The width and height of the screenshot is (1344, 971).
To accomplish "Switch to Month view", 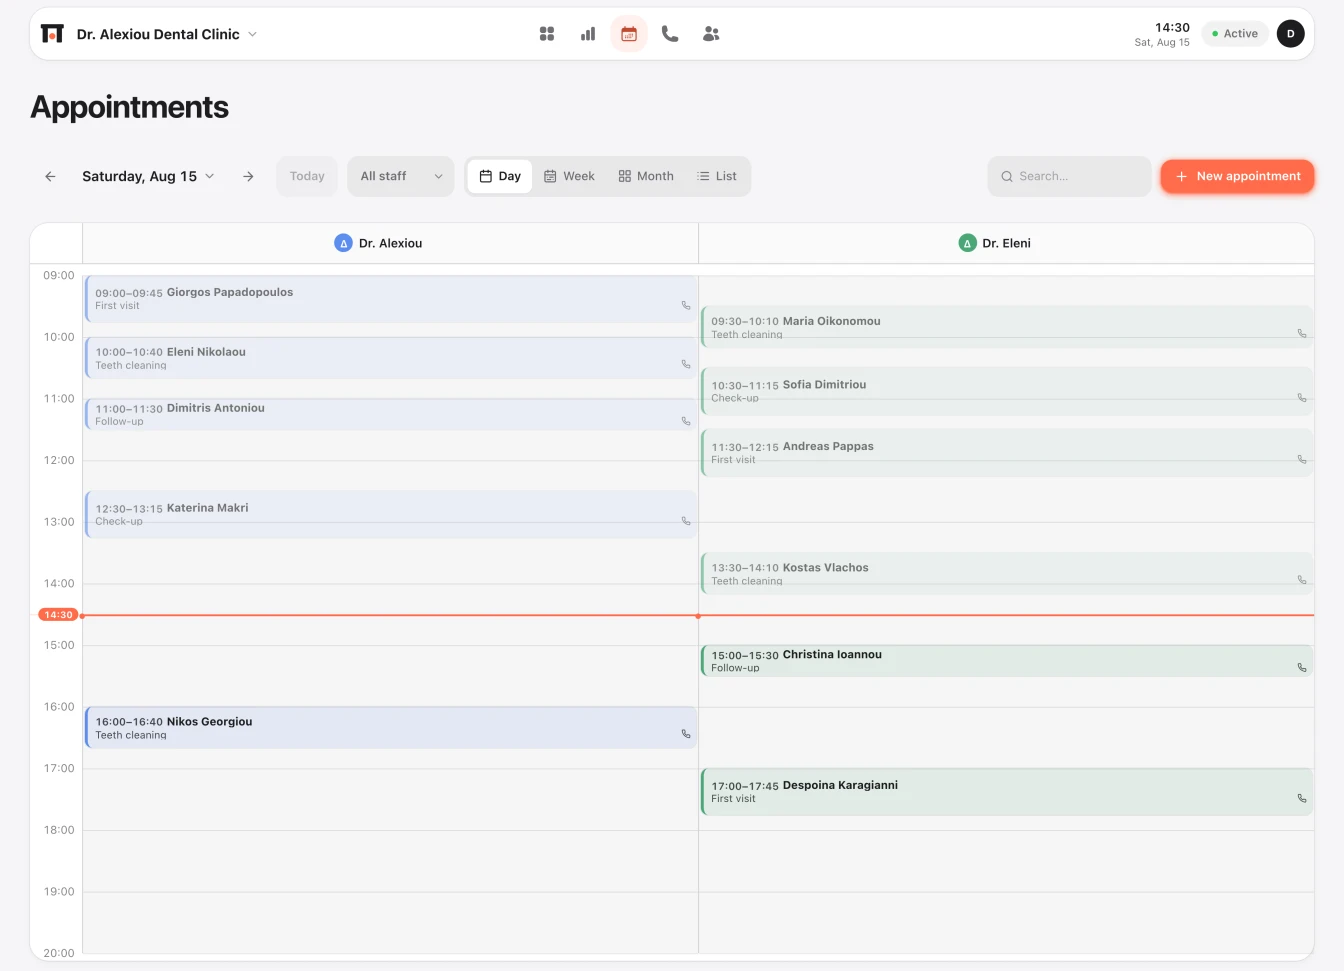I will coord(646,176).
